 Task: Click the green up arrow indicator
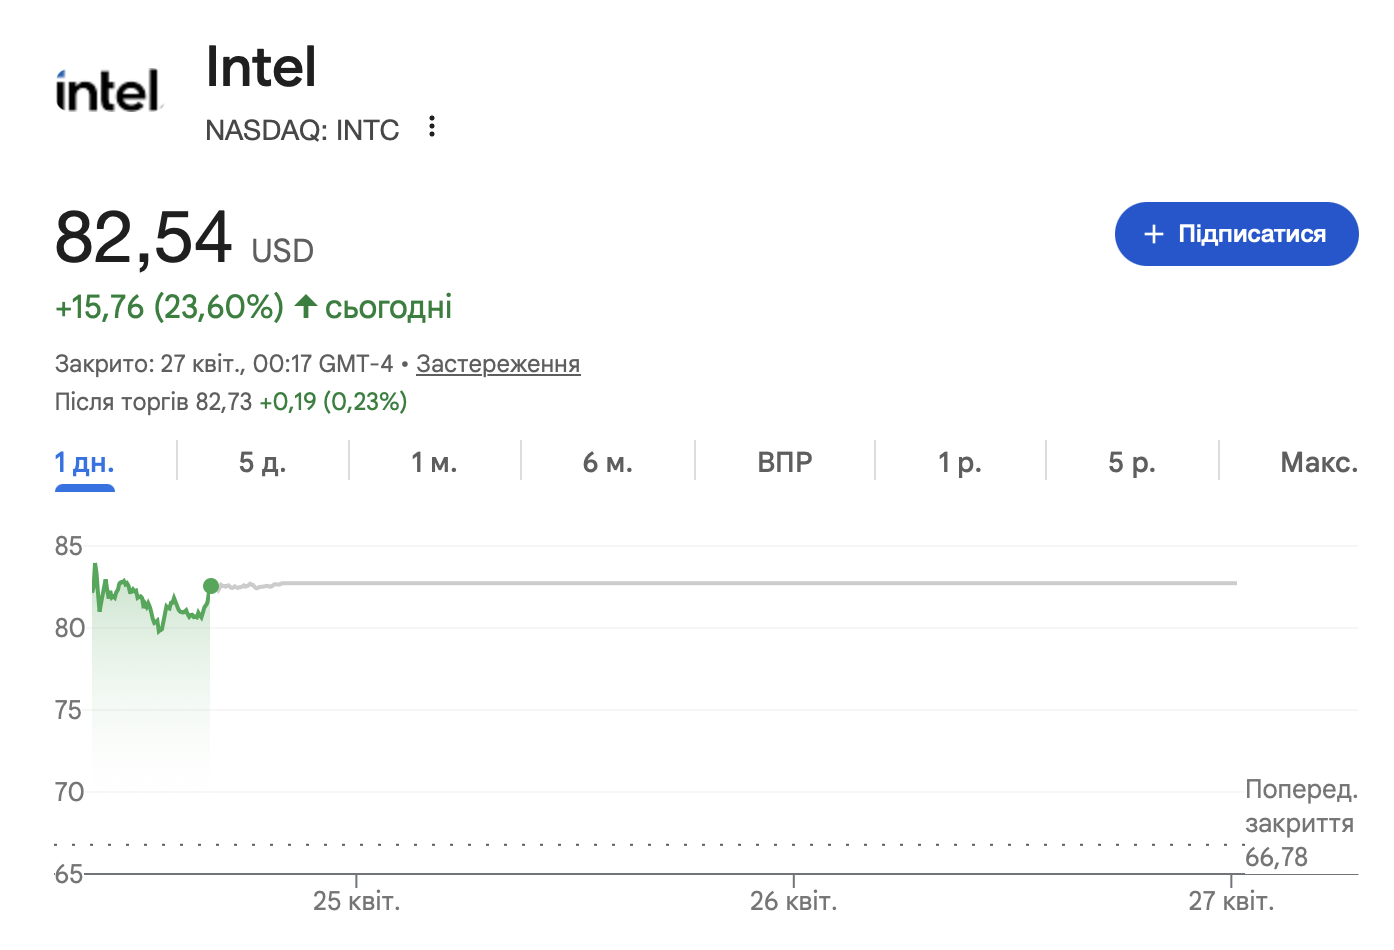click(306, 306)
